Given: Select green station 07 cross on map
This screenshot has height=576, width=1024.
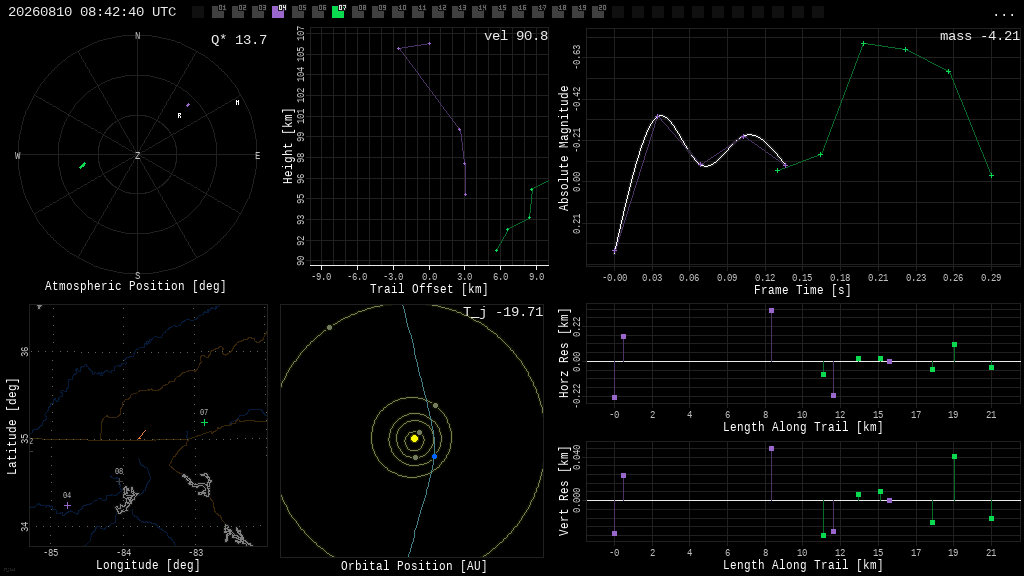Looking at the screenshot, I should click(x=204, y=423).
